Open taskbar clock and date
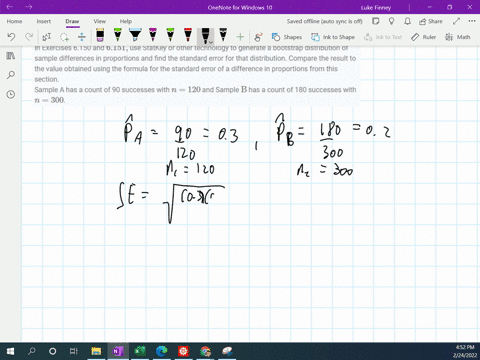This screenshot has width=480, height=360. (465, 351)
